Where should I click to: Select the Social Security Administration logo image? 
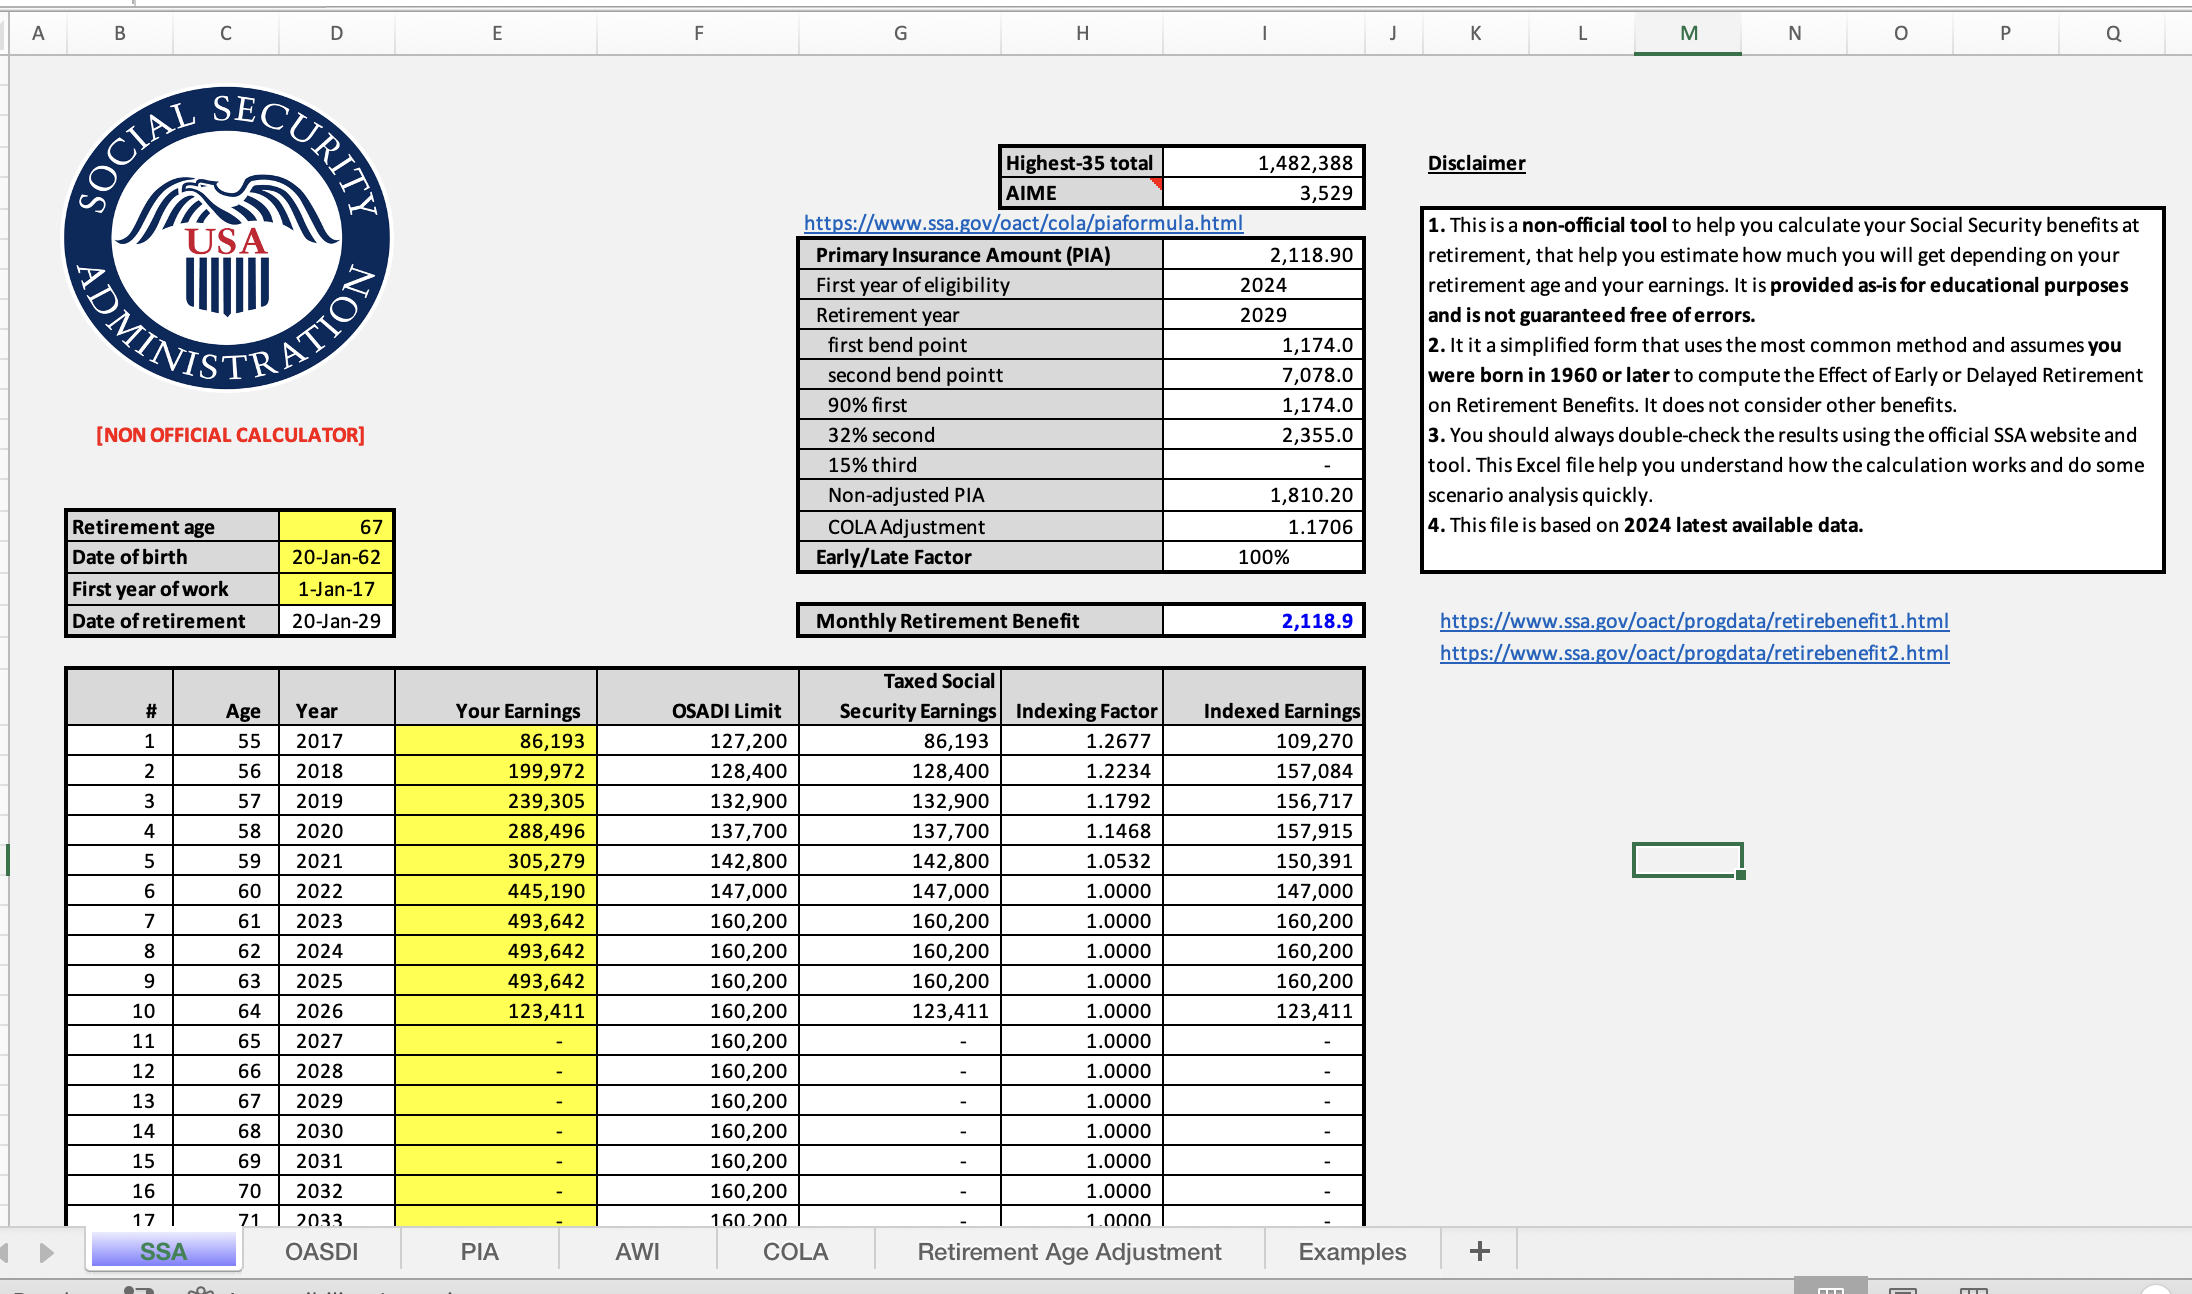coord(228,238)
